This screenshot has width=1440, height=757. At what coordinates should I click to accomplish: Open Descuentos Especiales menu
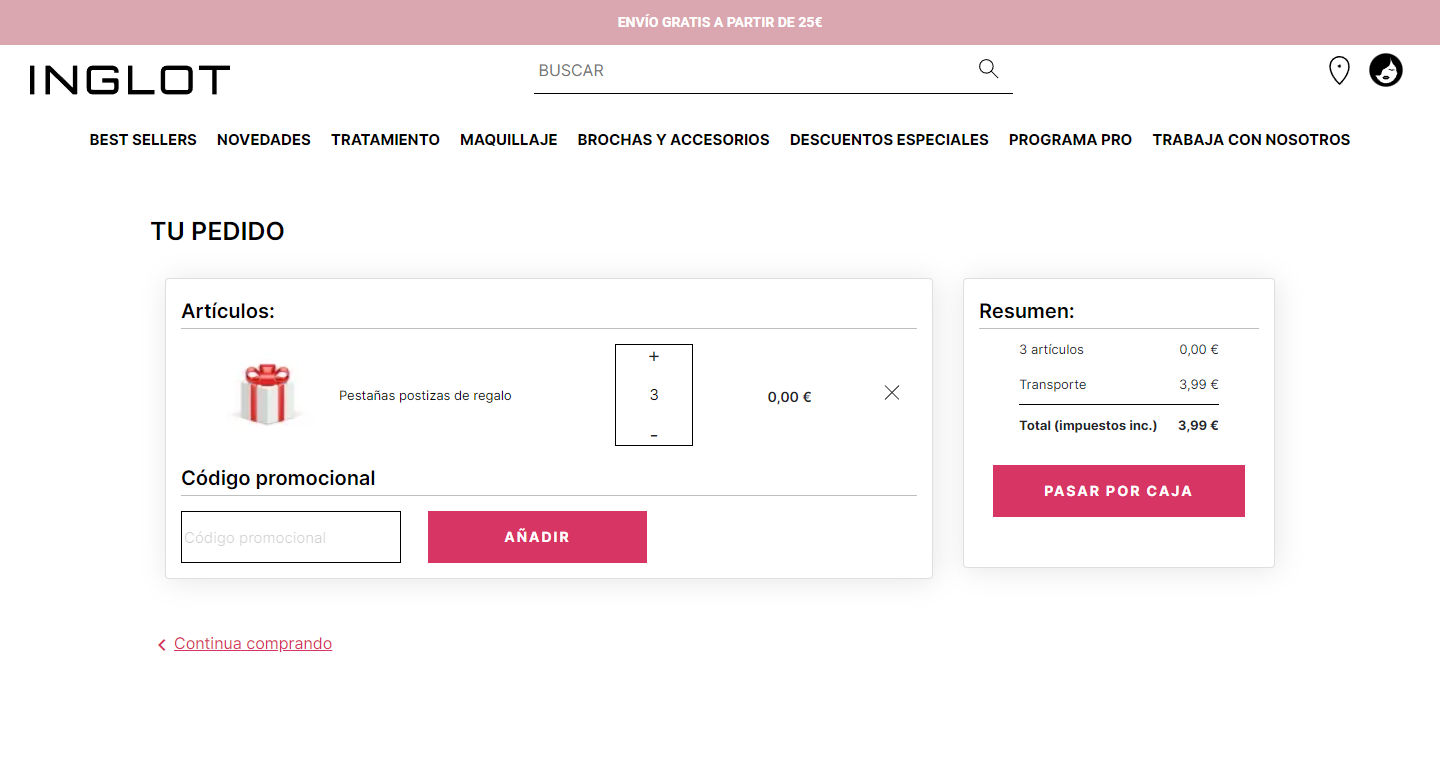point(889,140)
